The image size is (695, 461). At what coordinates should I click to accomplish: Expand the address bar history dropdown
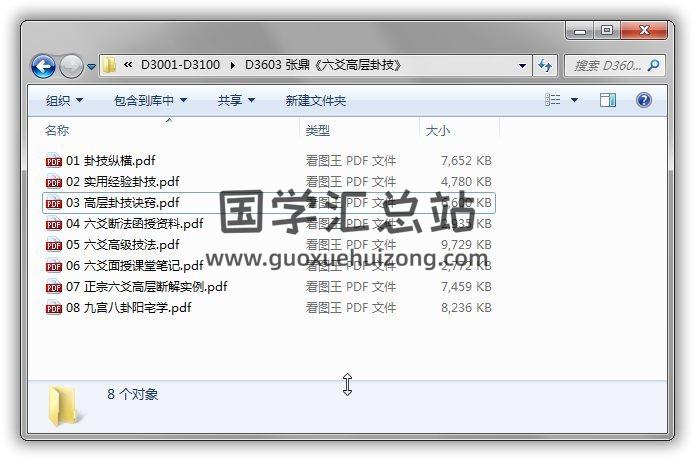point(523,66)
